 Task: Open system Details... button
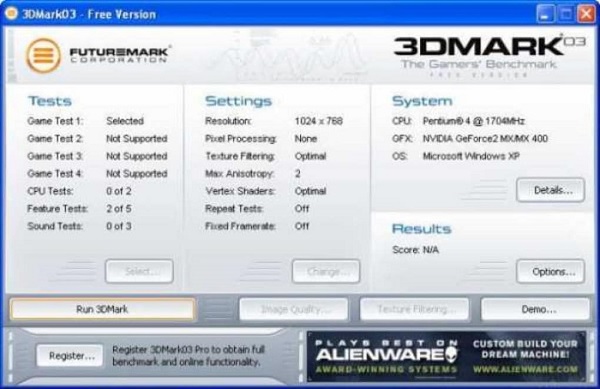tap(551, 190)
